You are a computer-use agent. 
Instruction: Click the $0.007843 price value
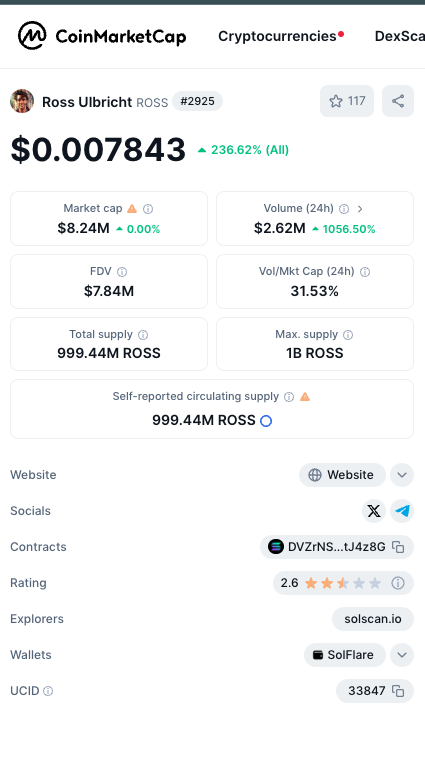click(98, 149)
